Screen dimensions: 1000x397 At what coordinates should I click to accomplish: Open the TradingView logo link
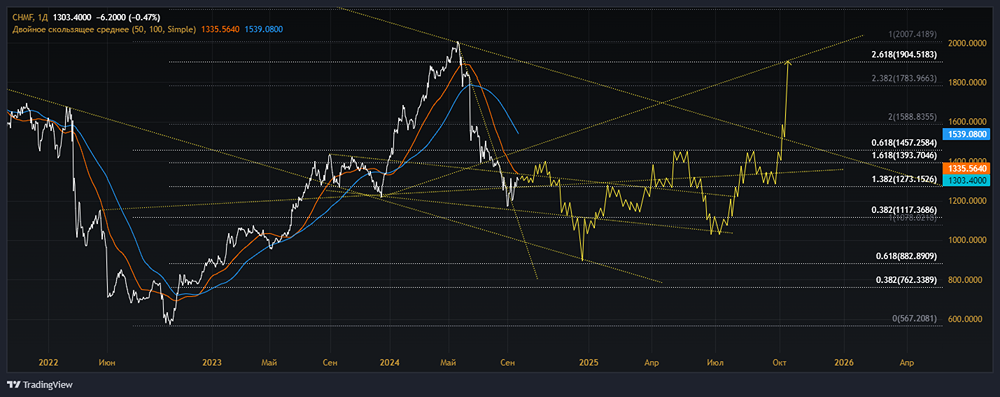[40, 385]
